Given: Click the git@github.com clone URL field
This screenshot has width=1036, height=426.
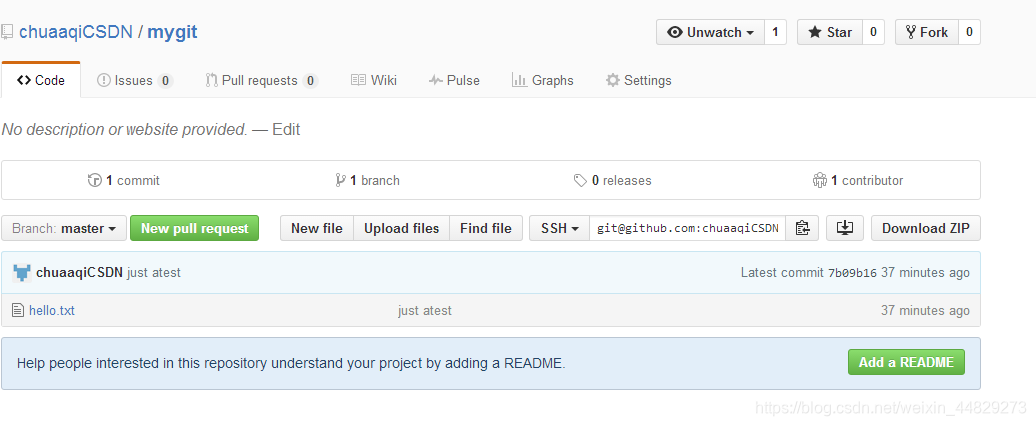Looking at the screenshot, I should [x=687, y=229].
